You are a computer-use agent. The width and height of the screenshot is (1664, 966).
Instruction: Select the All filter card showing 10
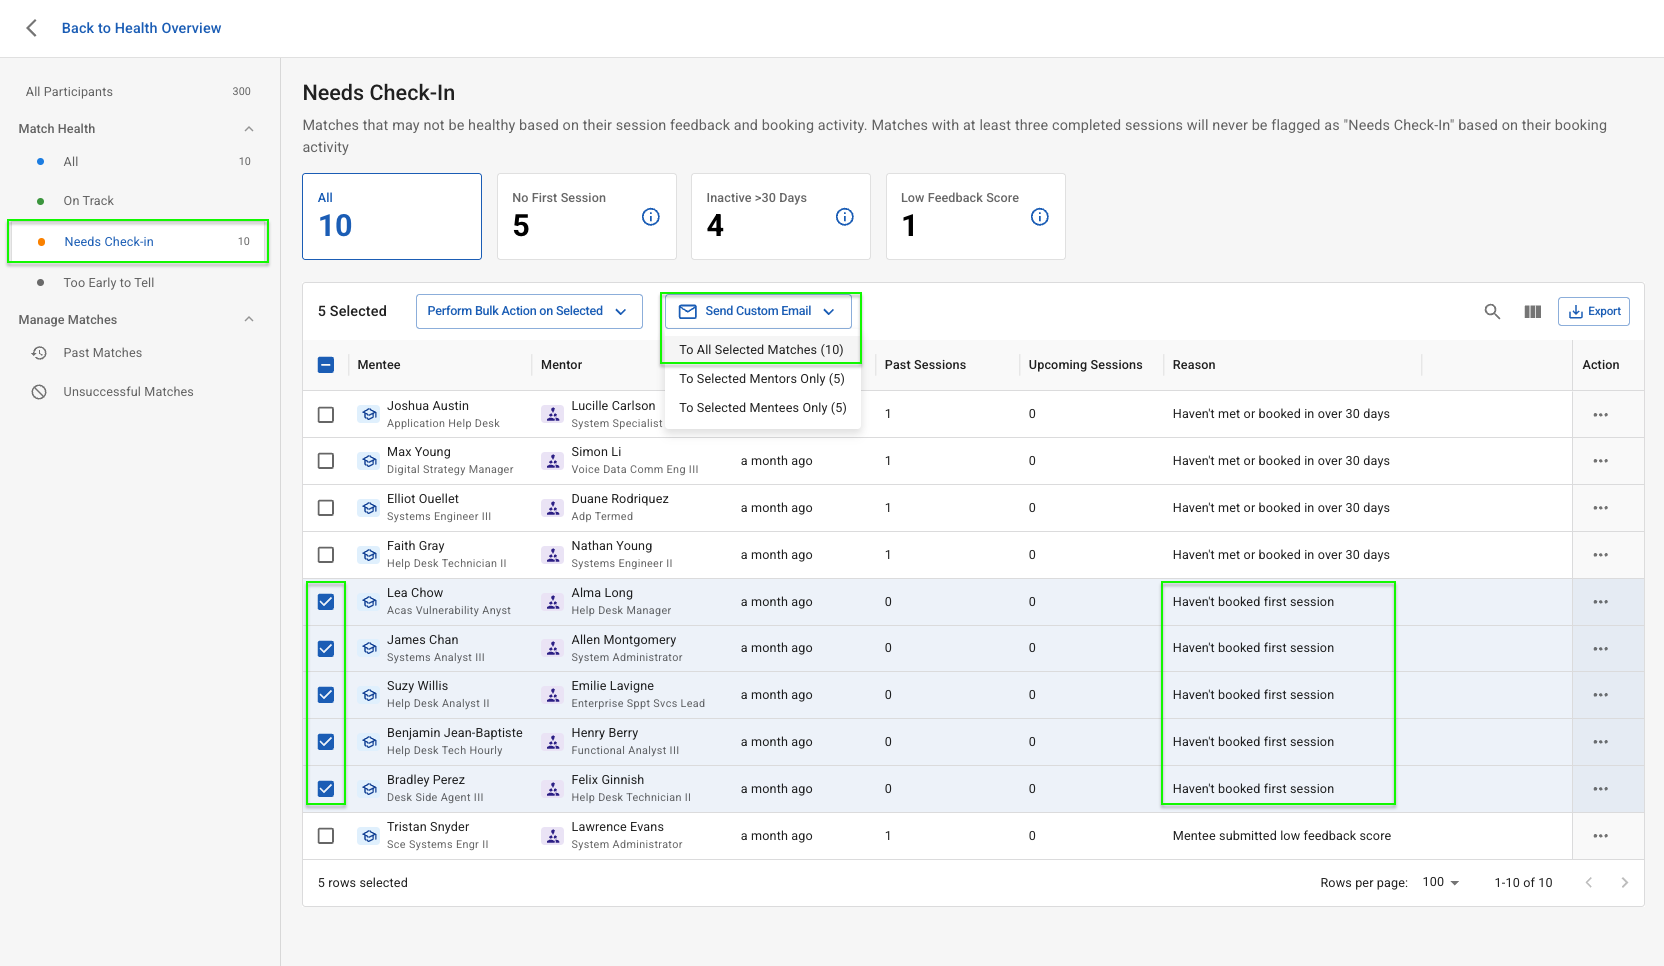[391, 216]
